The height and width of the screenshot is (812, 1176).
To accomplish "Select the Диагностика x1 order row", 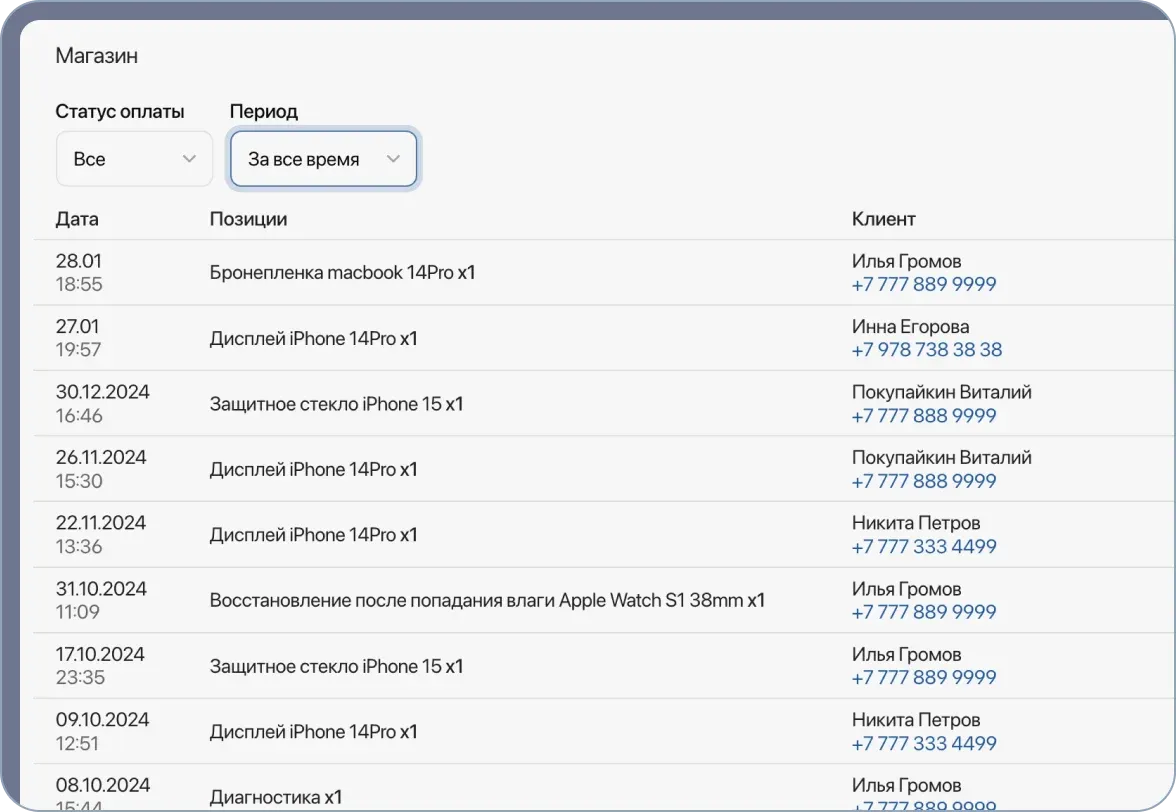I will pyautogui.click(x=275, y=797).
